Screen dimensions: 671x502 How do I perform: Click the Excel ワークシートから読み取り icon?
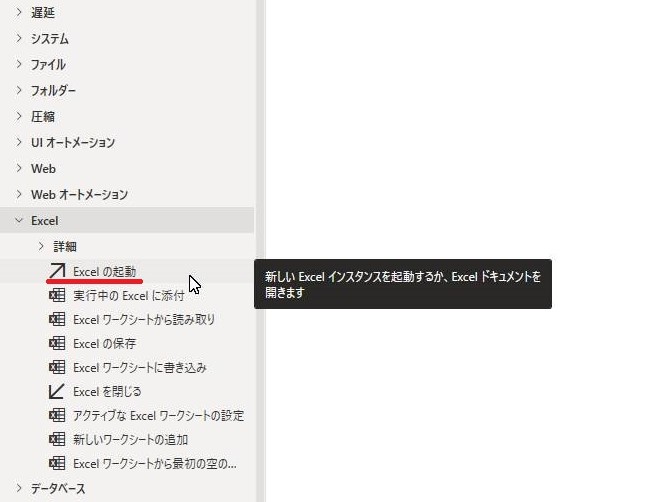tap(56, 319)
